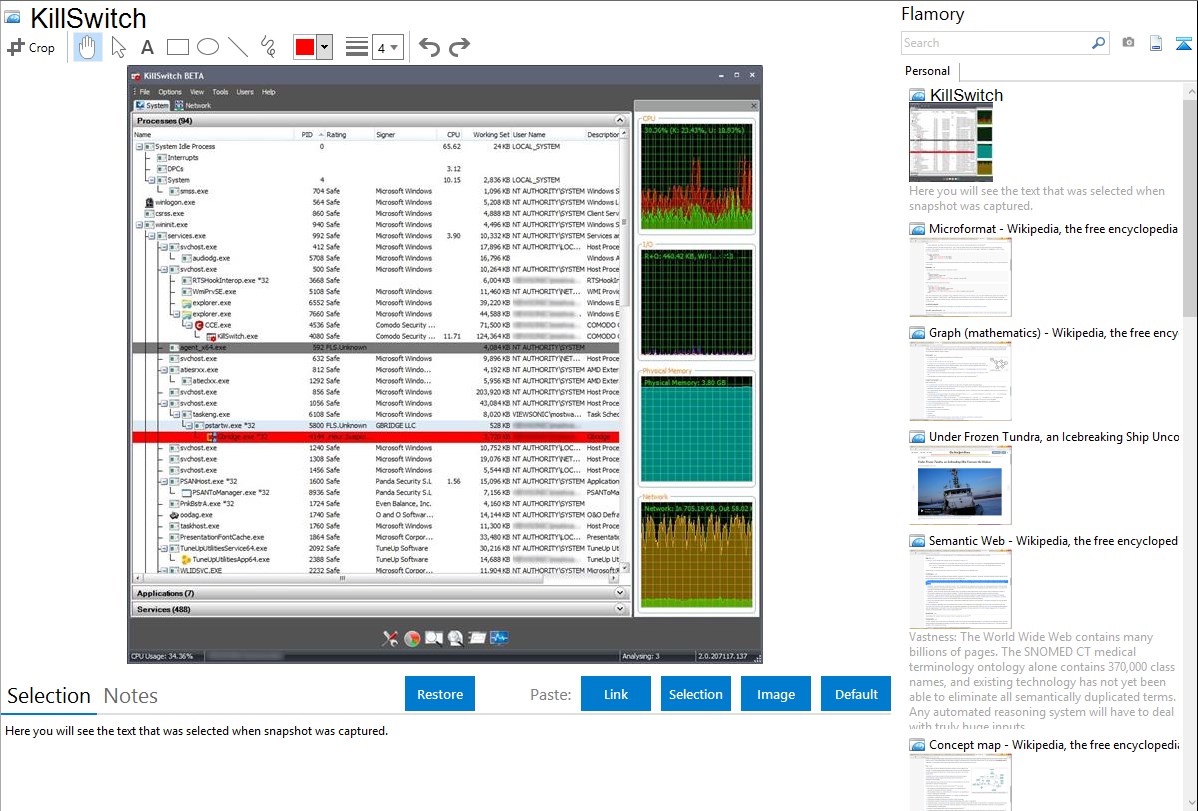Click the Flamory search field
1198x811 pixels.
pyautogui.click(x=996, y=43)
